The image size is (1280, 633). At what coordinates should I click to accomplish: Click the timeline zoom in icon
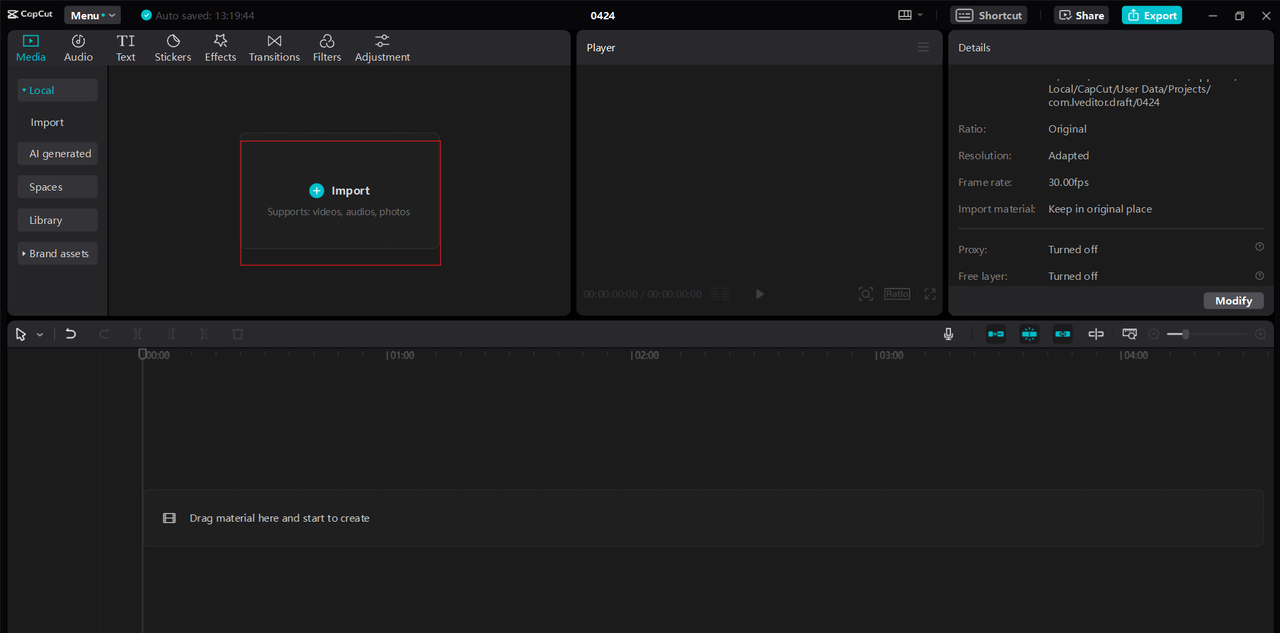click(1260, 334)
